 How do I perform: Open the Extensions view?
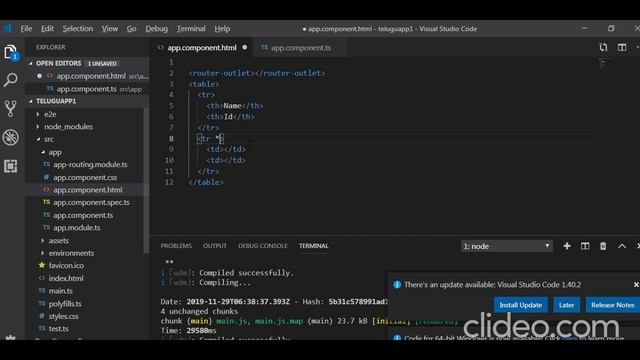tap(11, 166)
